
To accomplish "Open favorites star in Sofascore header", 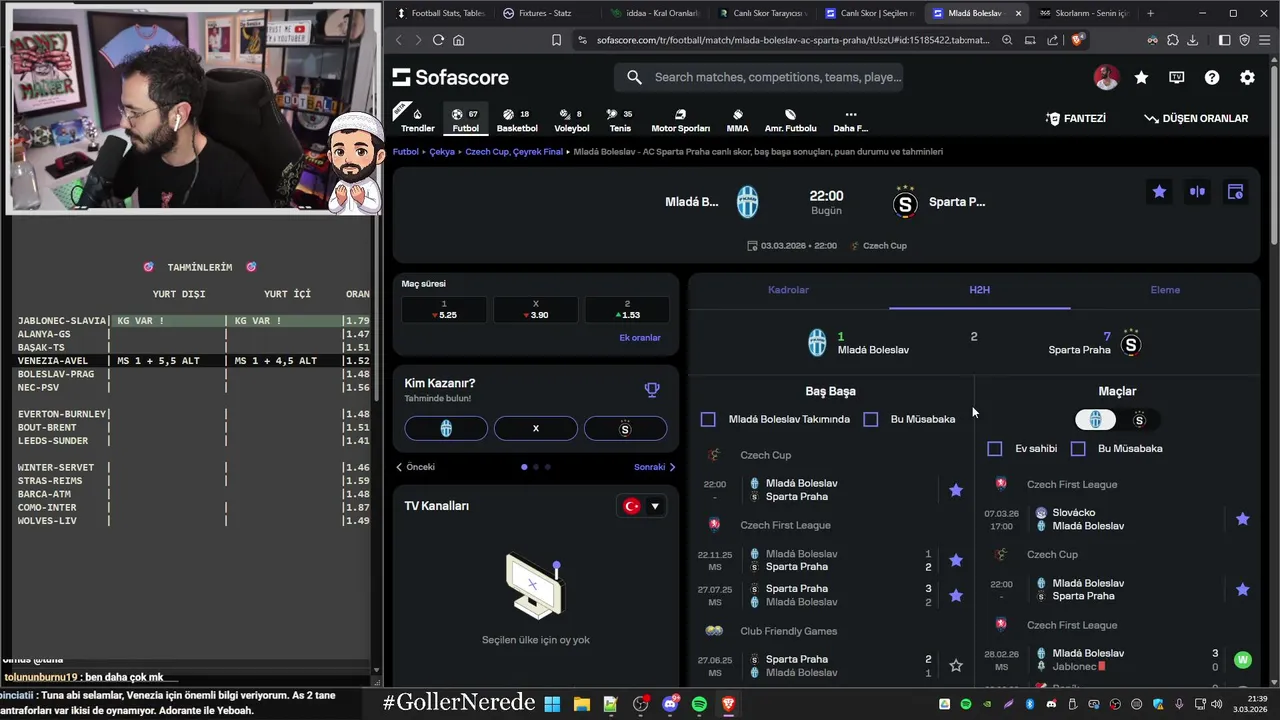I will [x=1141, y=77].
